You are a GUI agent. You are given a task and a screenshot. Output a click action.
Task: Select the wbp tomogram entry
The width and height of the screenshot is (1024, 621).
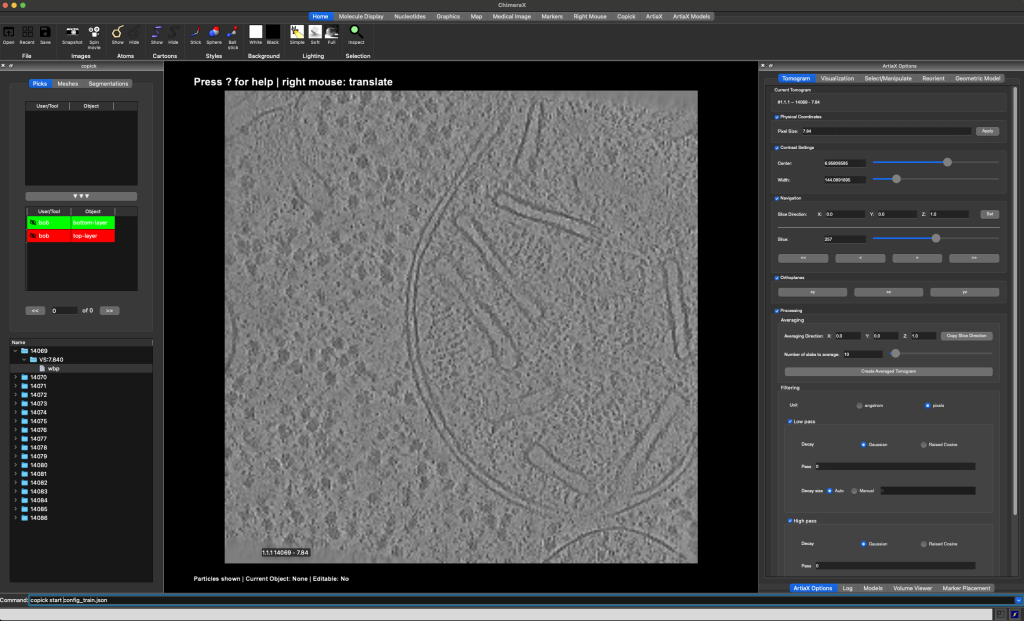[x=54, y=368]
